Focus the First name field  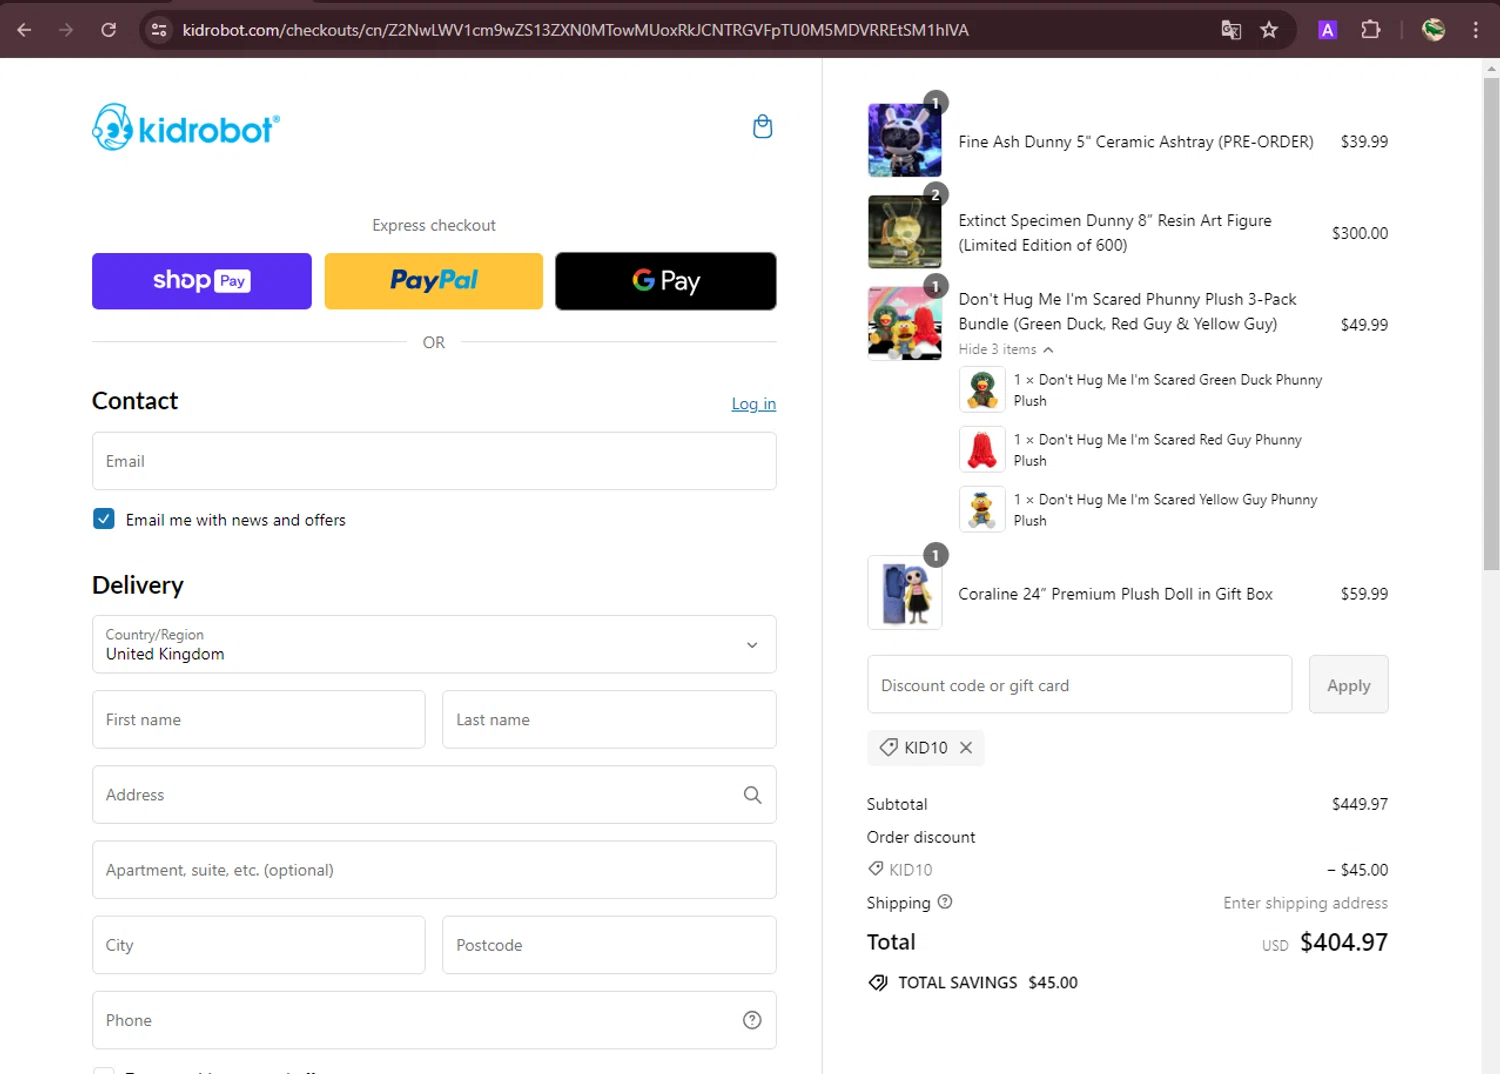tap(259, 720)
